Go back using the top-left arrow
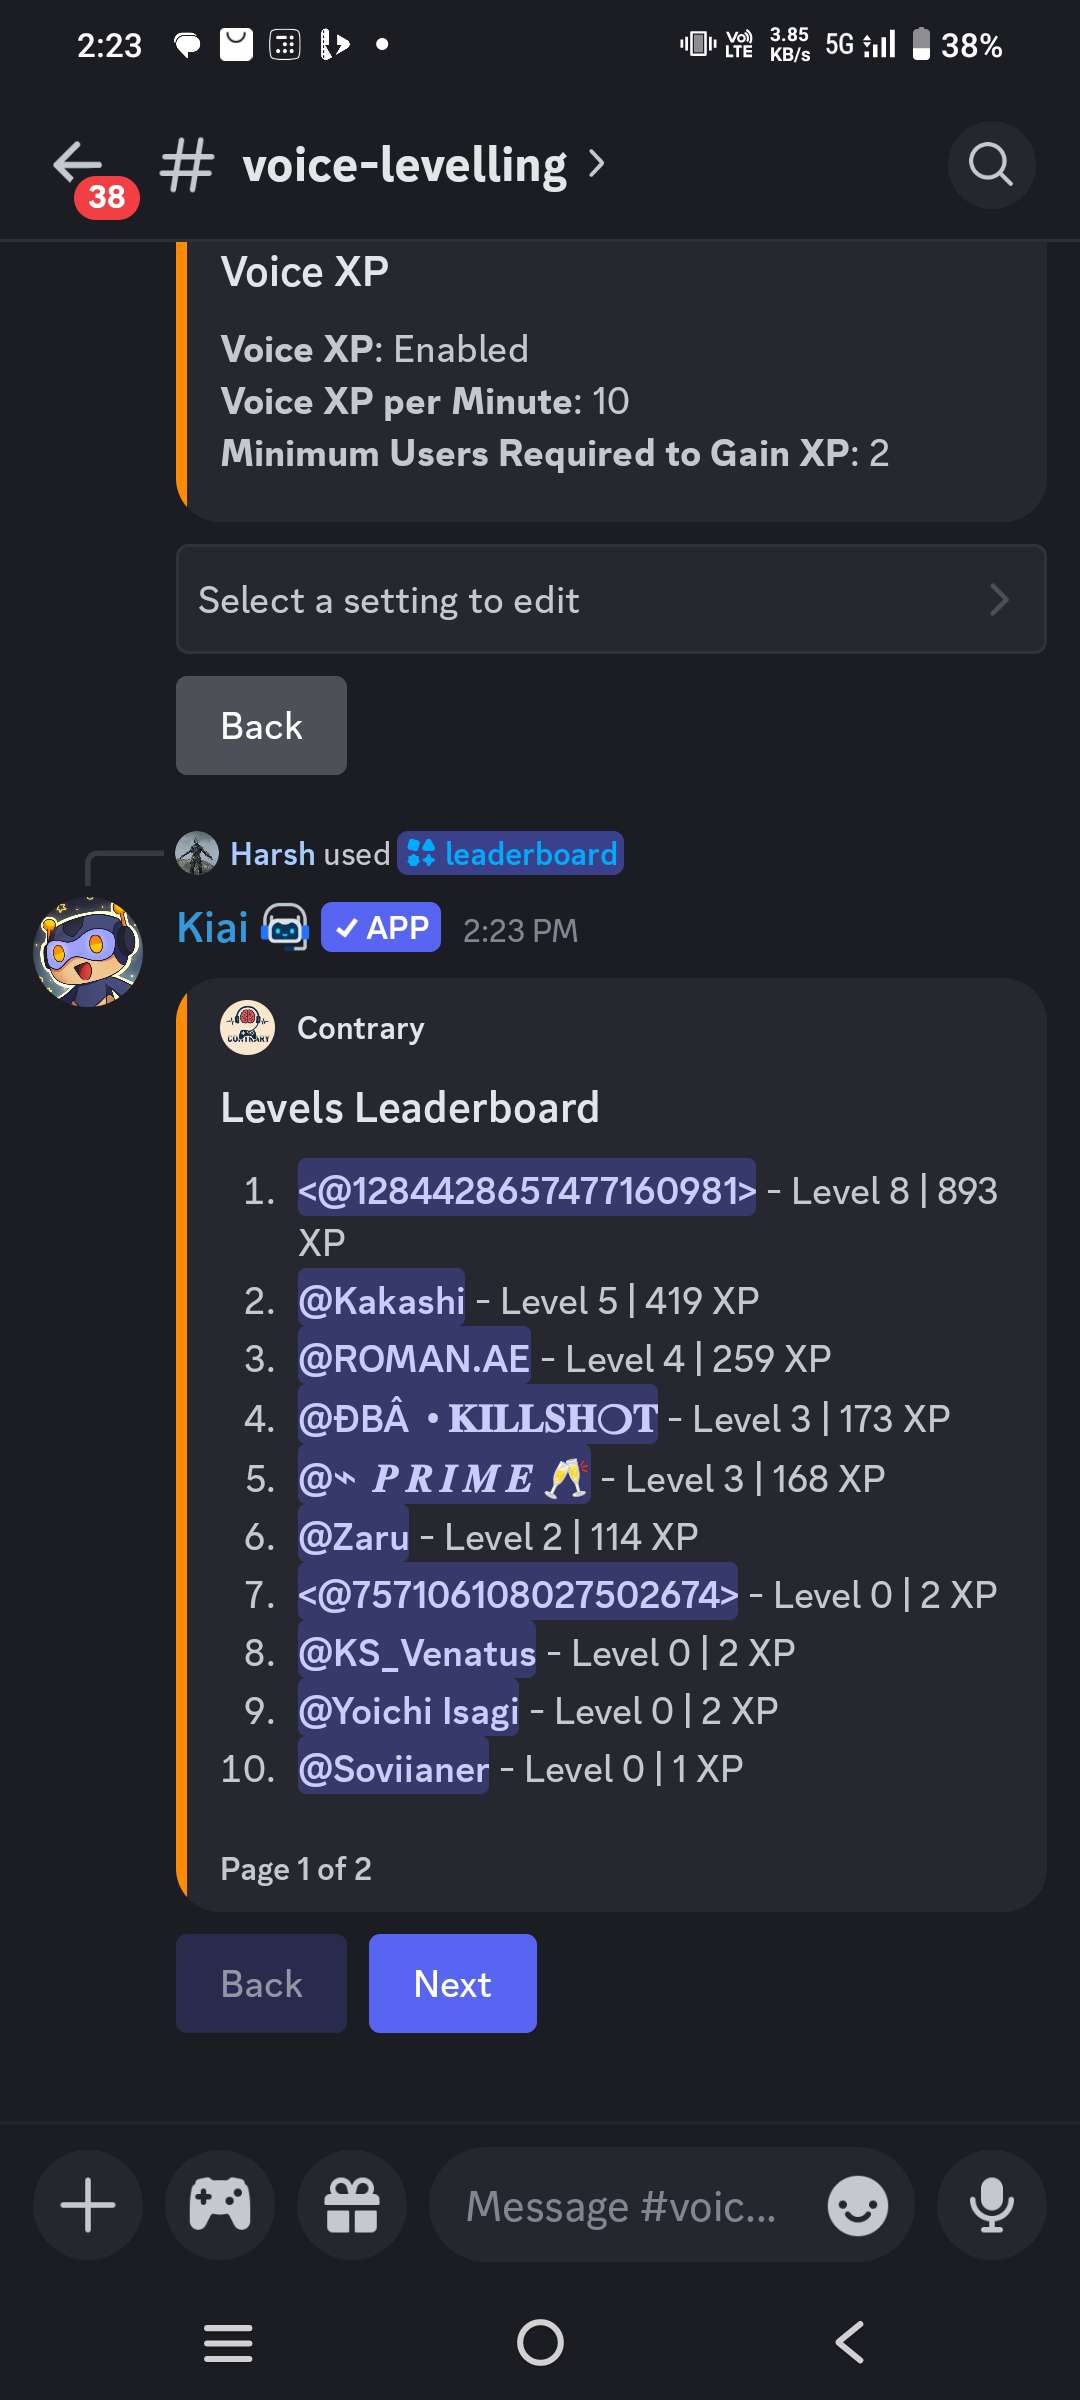The width and height of the screenshot is (1080, 2400). pyautogui.click(x=78, y=163)
